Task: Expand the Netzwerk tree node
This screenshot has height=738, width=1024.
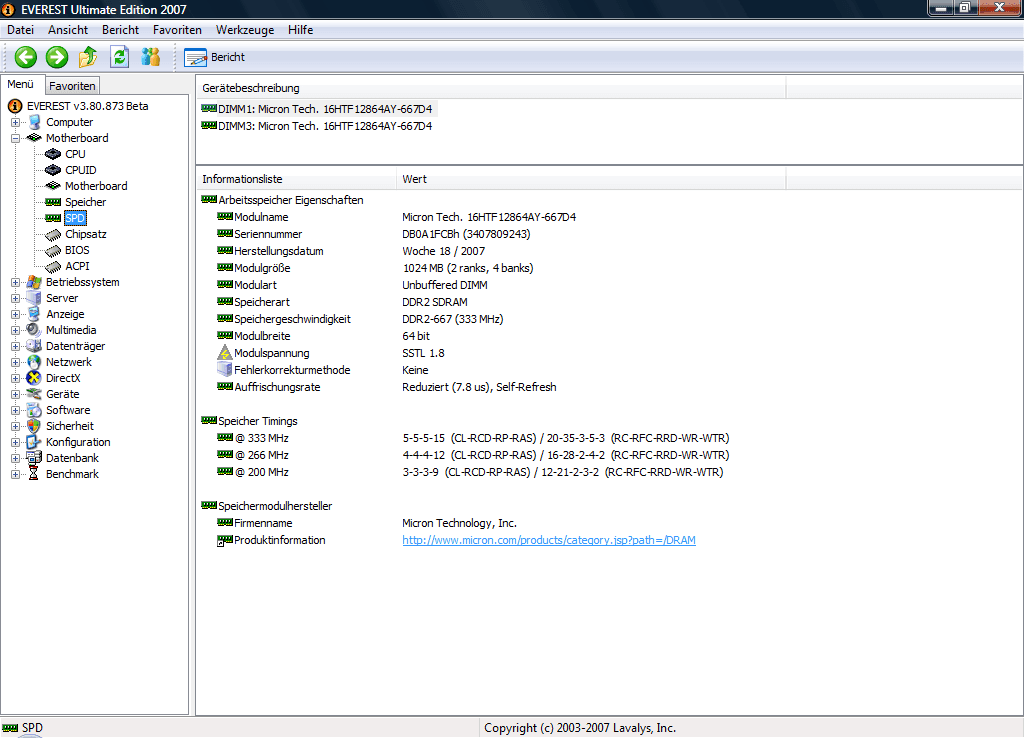Action: click(15, 362)
